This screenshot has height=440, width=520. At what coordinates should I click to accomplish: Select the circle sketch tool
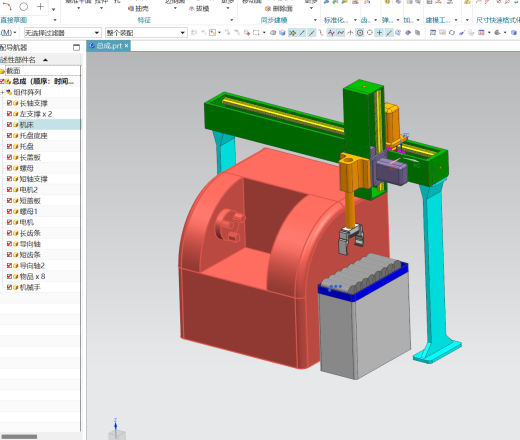24,6
